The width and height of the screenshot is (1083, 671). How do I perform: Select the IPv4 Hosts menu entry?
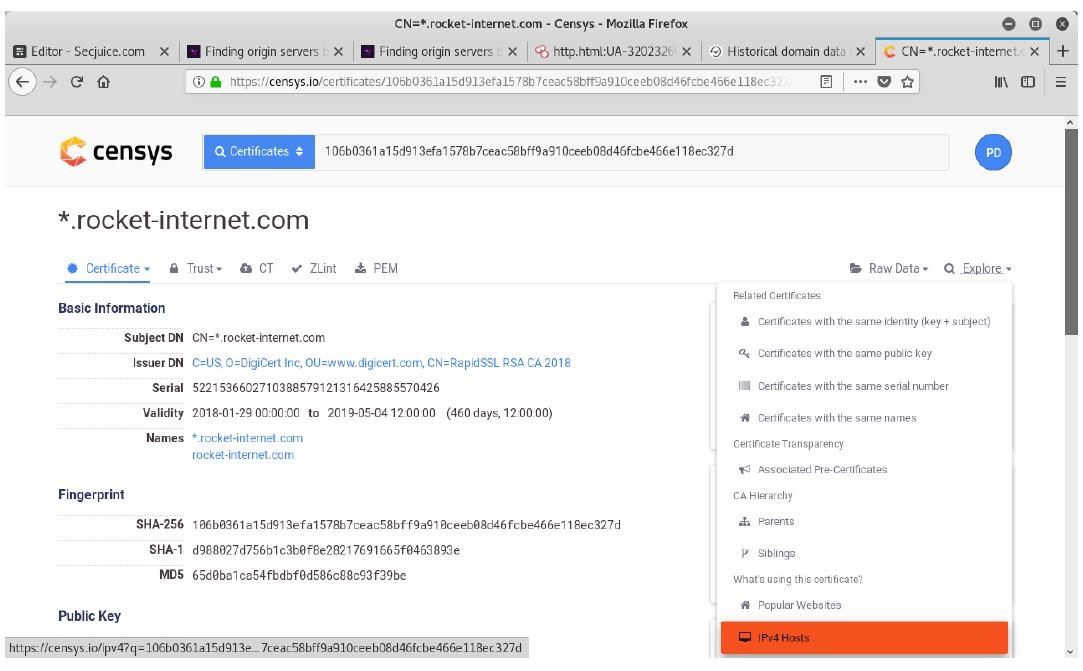tap(865, 637)
